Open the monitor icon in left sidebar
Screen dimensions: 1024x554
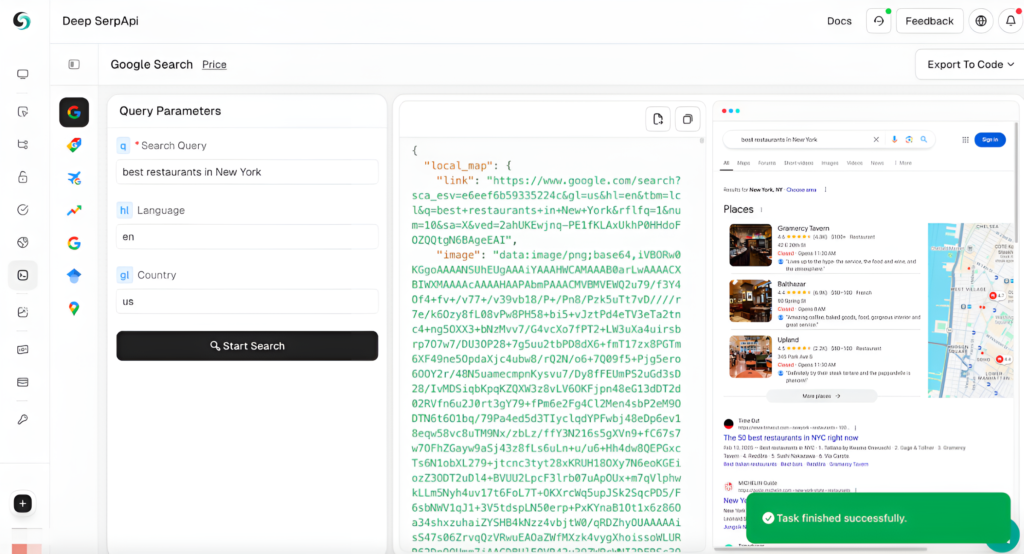tap(23, 74)
